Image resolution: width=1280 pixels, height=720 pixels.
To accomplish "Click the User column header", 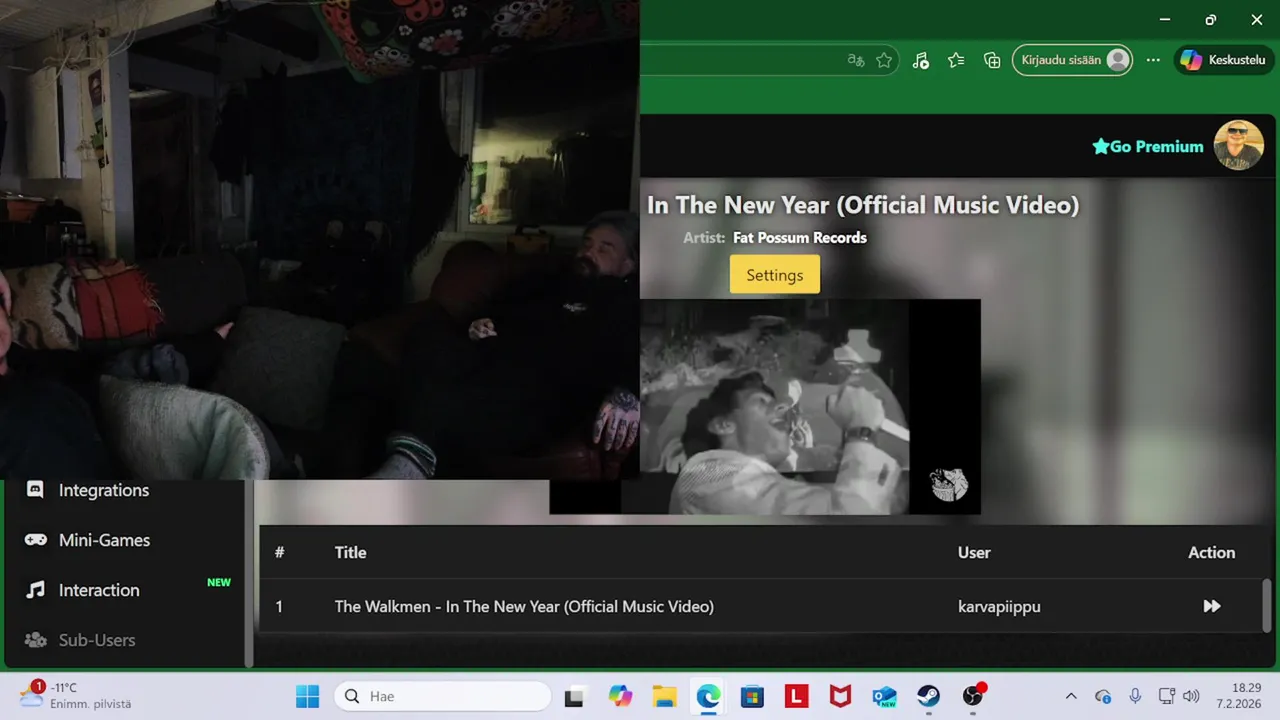I will click(974, 553).
